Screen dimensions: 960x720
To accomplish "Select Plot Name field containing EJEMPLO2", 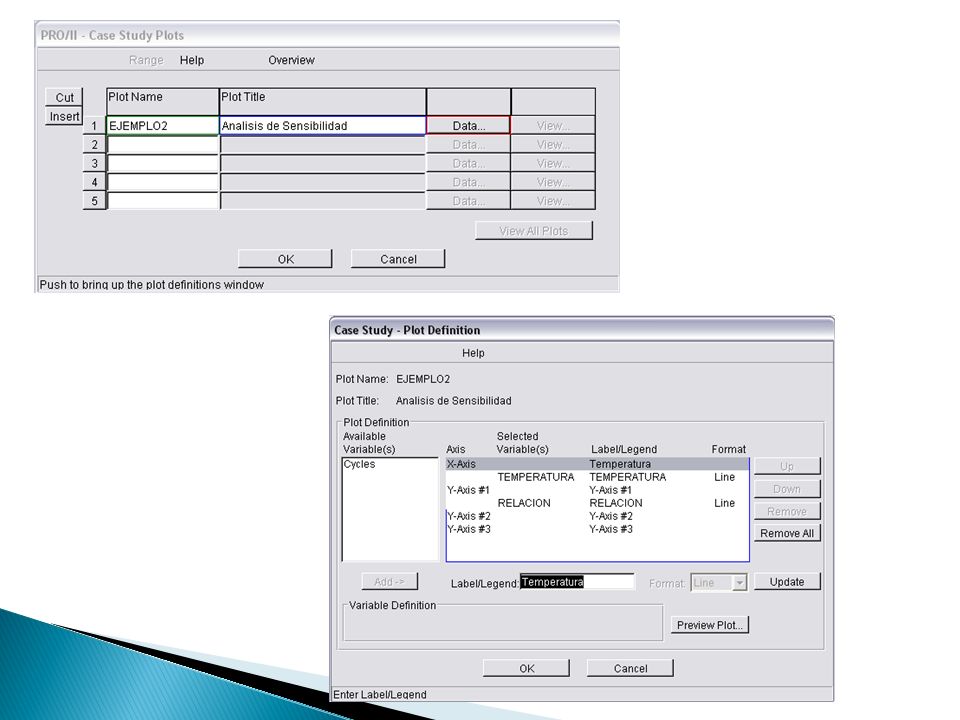I will pos(162,126).
